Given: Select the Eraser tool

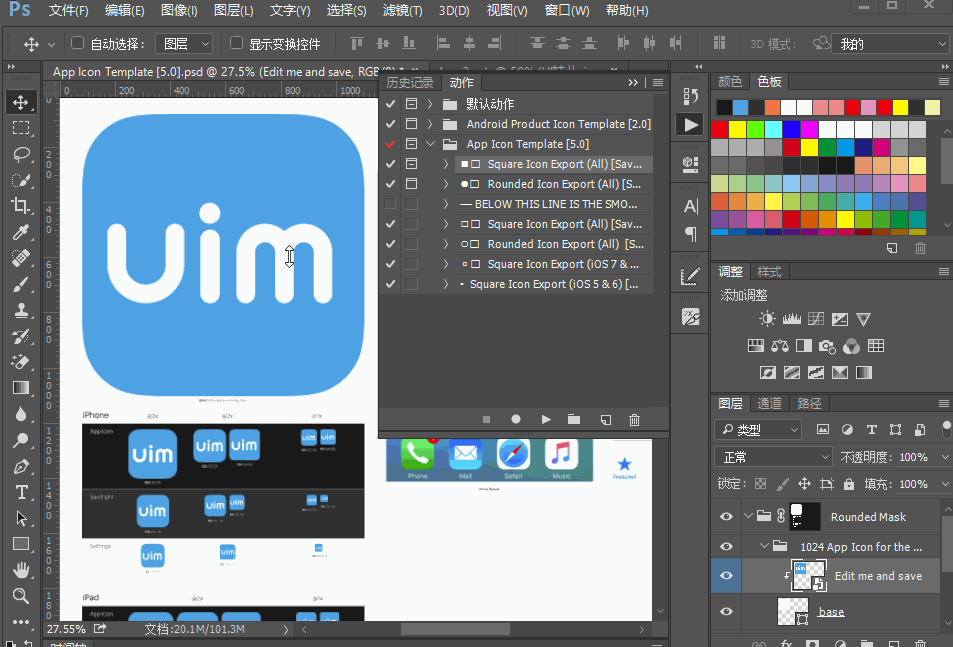Looking at the screenshot, I should click(x=21, y=362).
